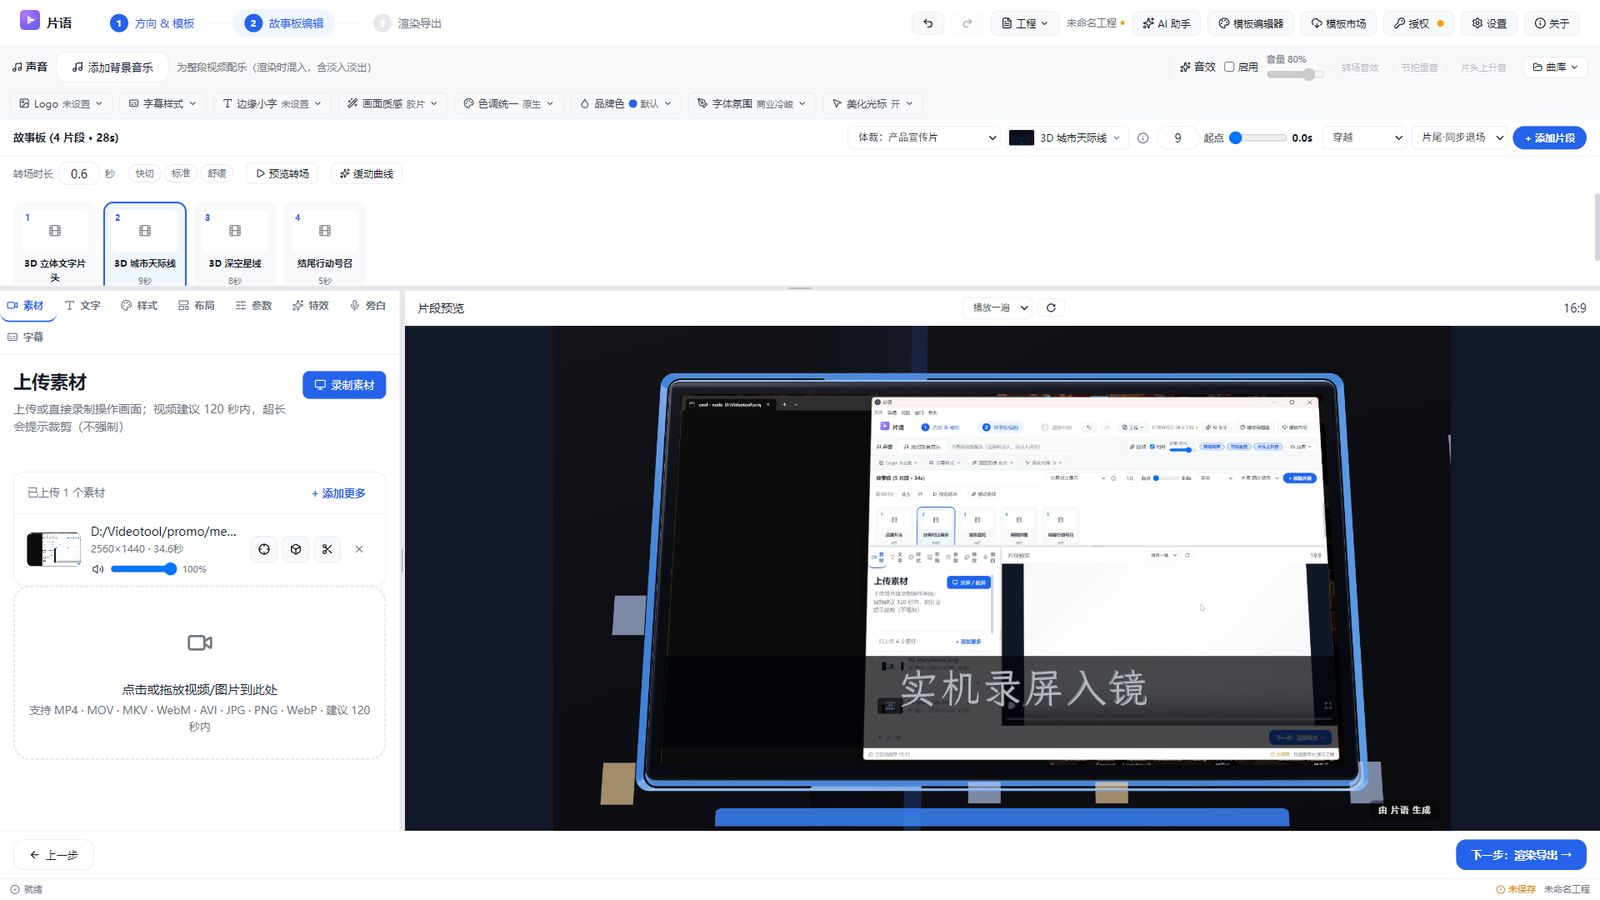Select the 标准 transition speed

pyautogui.click(x=181, y=174)
